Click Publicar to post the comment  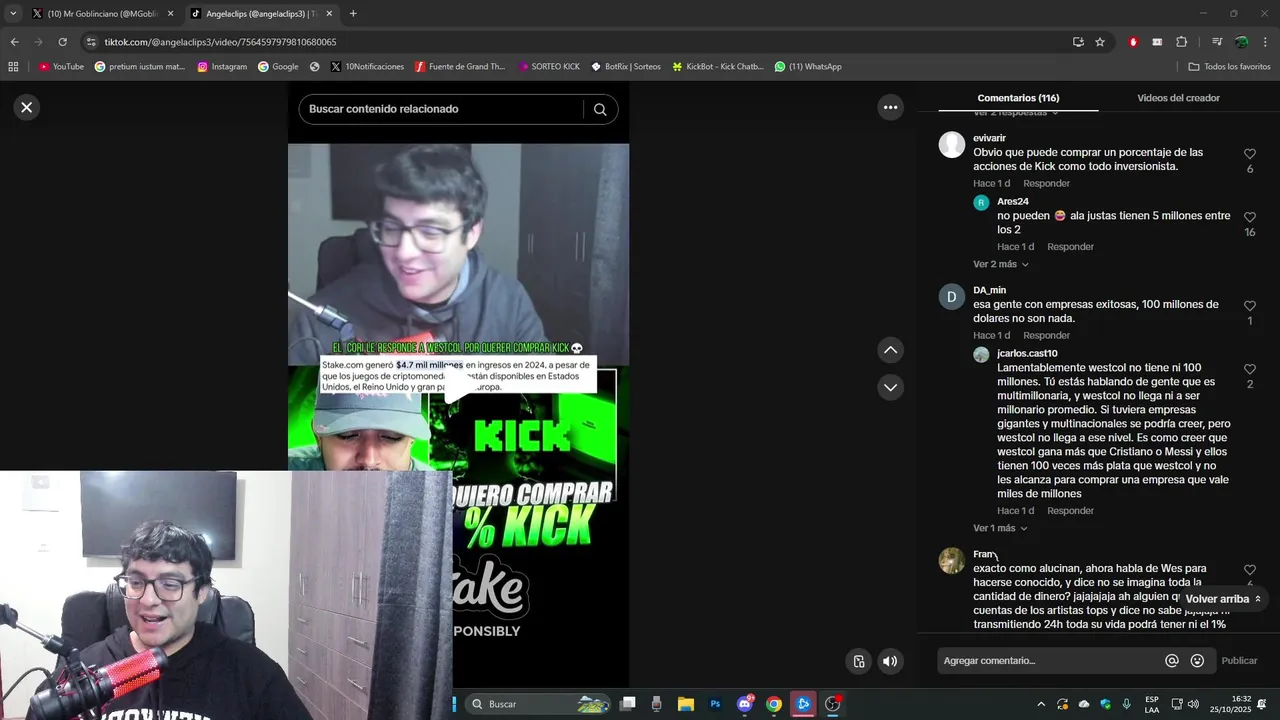[1239, 661]
